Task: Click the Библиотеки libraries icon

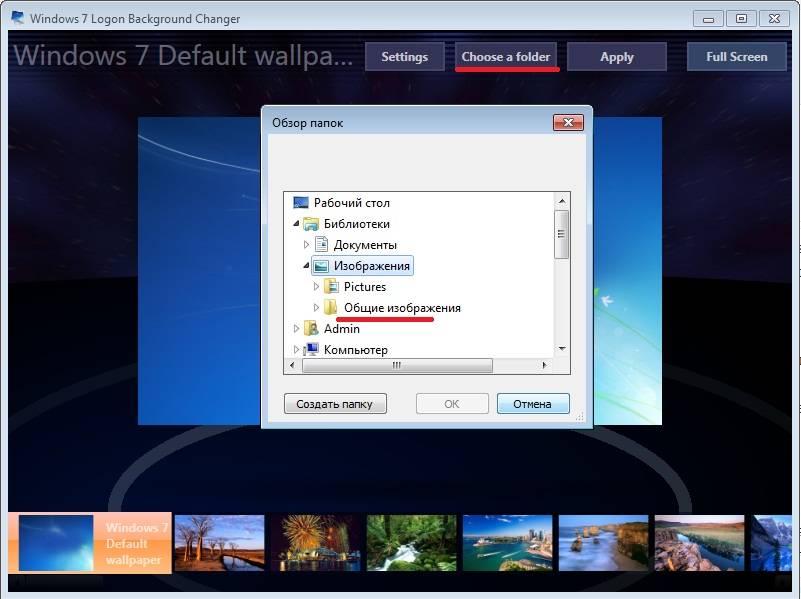Action: (x=311, y=224)
